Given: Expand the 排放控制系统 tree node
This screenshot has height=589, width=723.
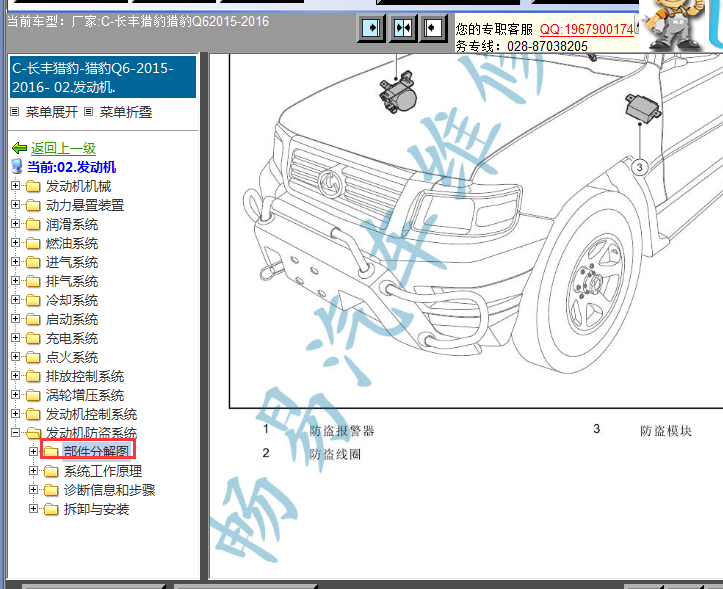Looking at the screenshot, I should click(x=16, y=376).
